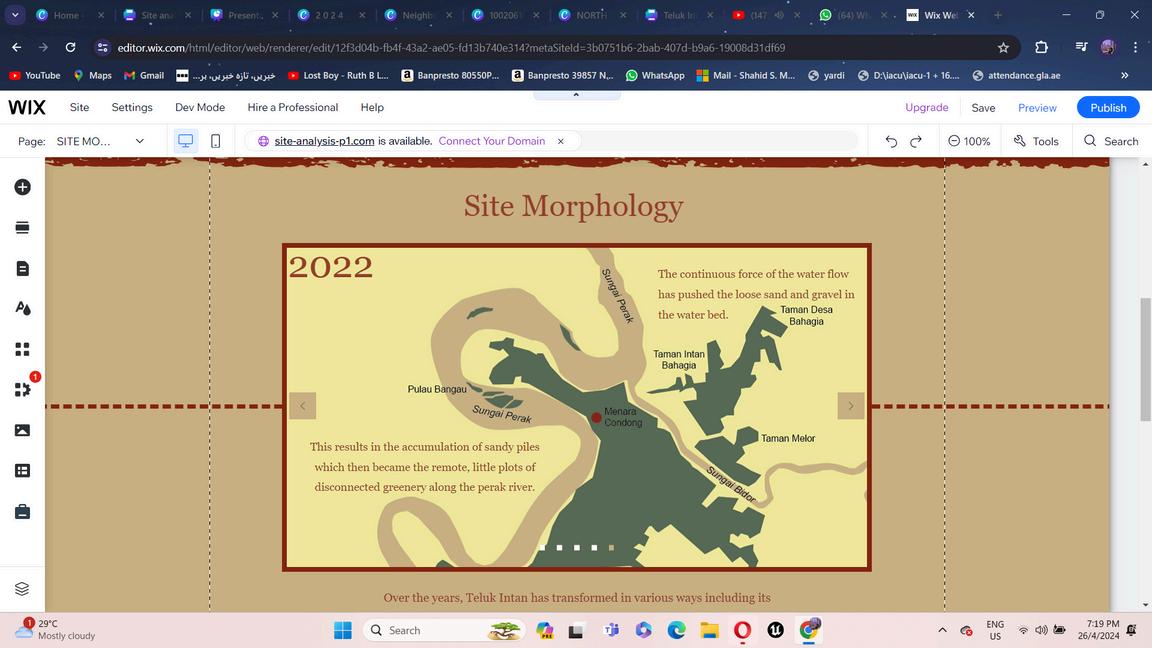Image resolution: width=1152 pixels, height=648 pixels.
Task: Go to previous slide in slideshow
Action: 303,406
